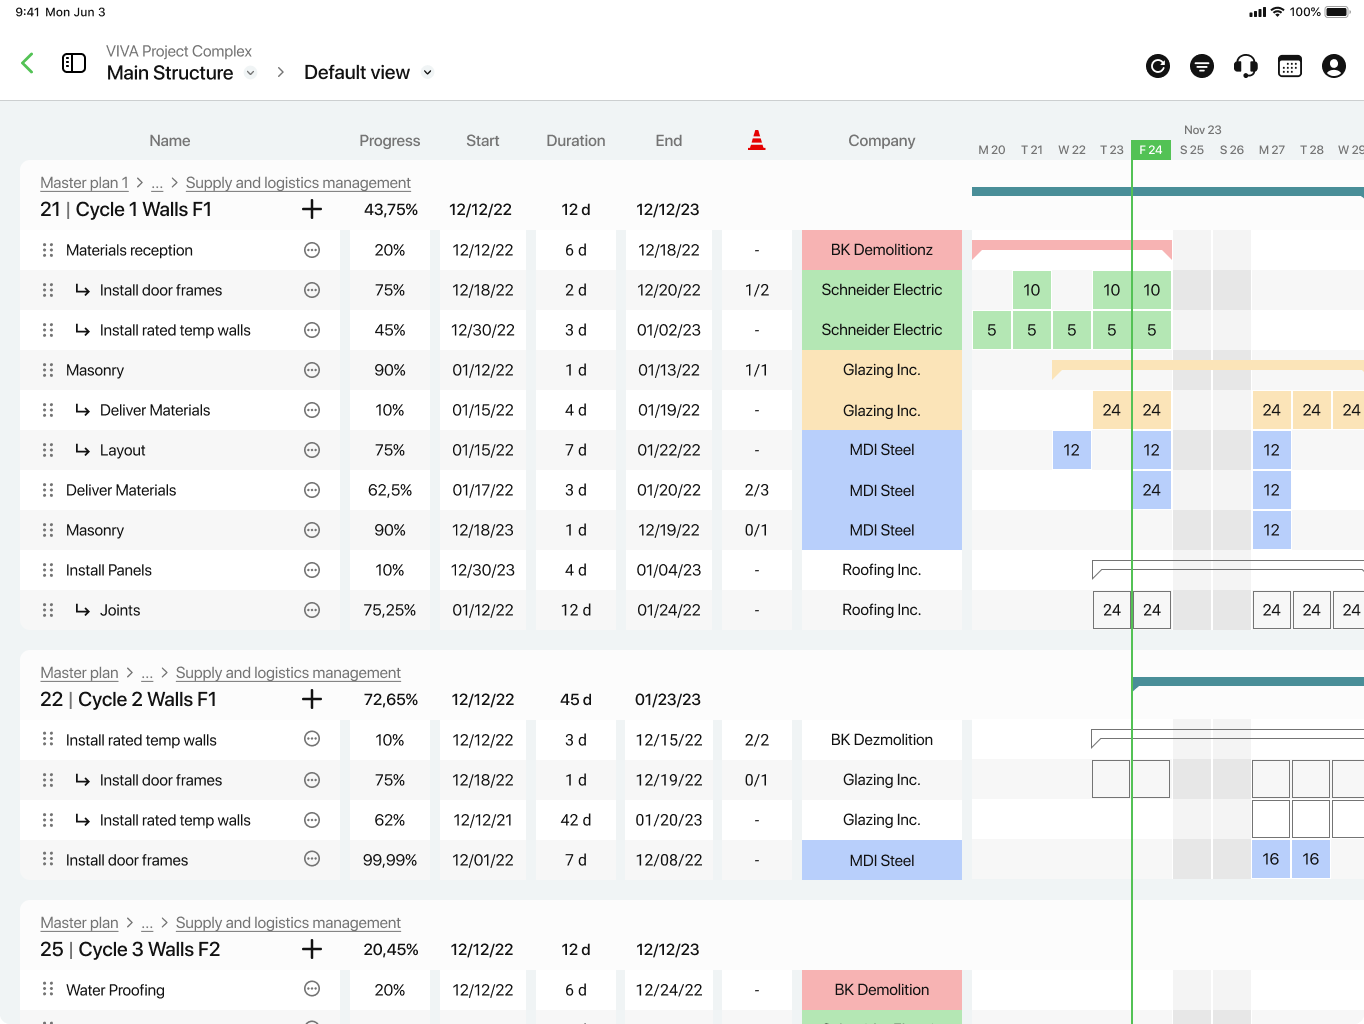
Task: Grab the drag handle of Water Proofing
Action: coord(48,989)
